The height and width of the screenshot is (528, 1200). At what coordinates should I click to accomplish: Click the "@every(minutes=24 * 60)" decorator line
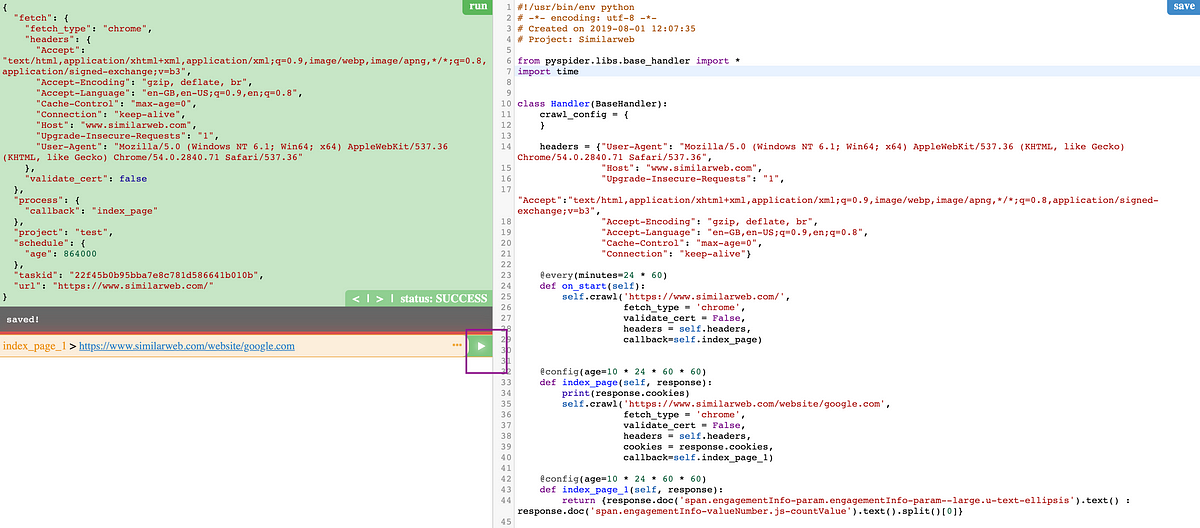point(603,275)
